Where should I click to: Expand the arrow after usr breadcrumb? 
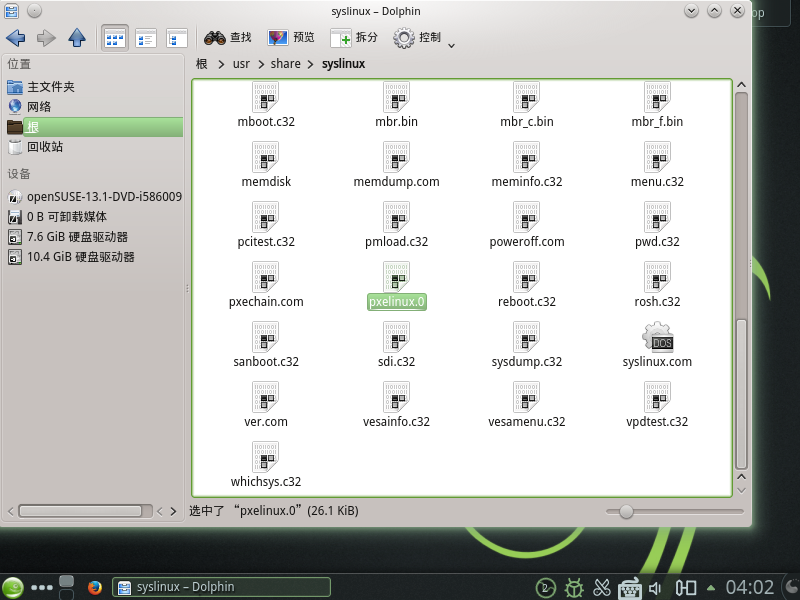[261, 64]
